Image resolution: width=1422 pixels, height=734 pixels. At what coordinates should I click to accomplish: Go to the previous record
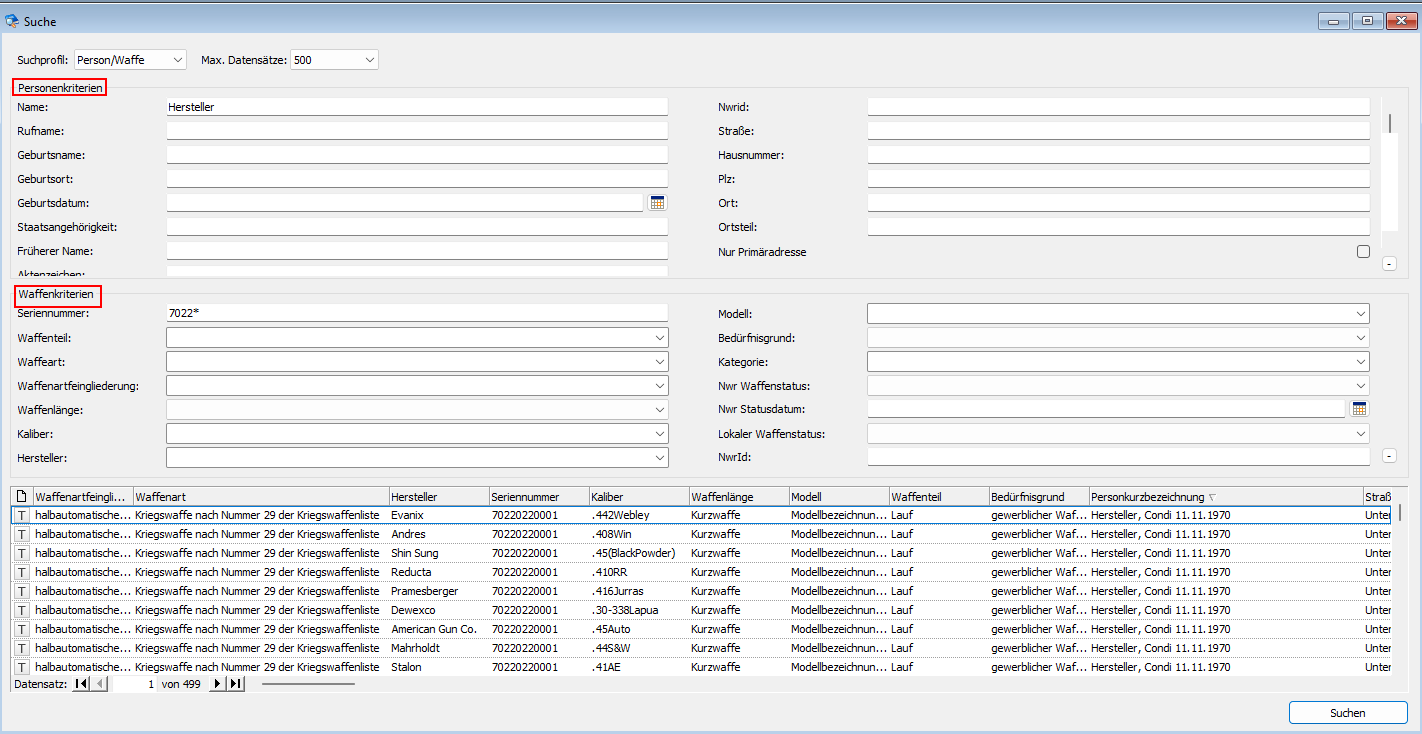point(100,684)
